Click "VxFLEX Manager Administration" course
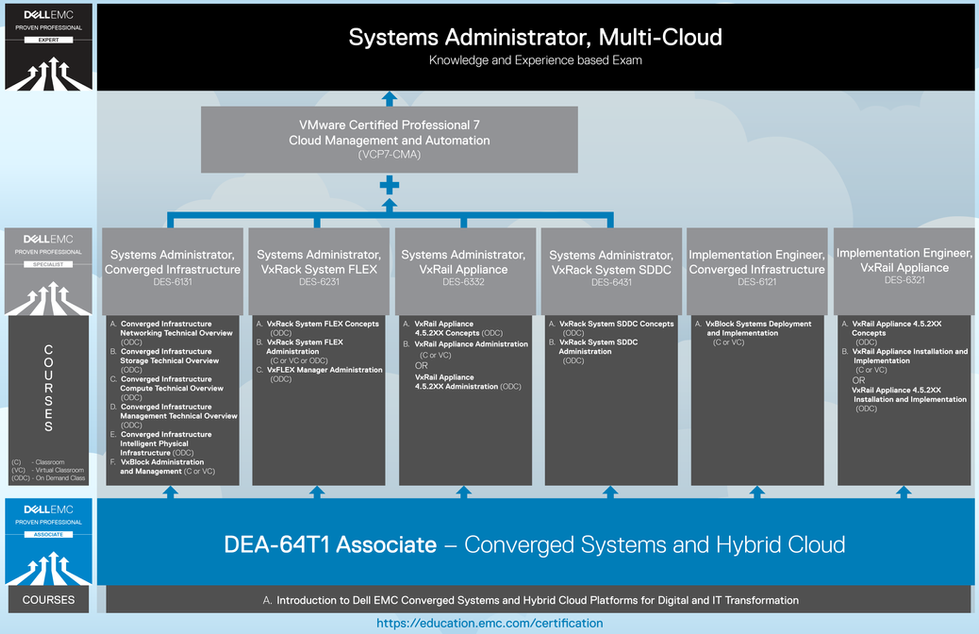Image resolution: width=979 pixels, height=634 pixels. 319,374
